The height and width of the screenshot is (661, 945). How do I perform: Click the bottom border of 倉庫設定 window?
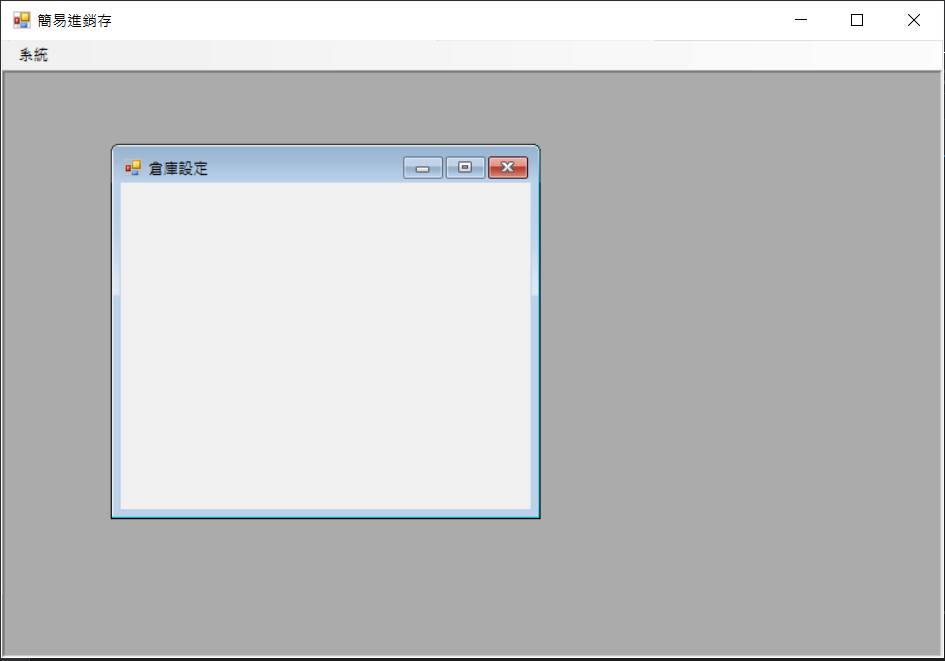point(325,514)
